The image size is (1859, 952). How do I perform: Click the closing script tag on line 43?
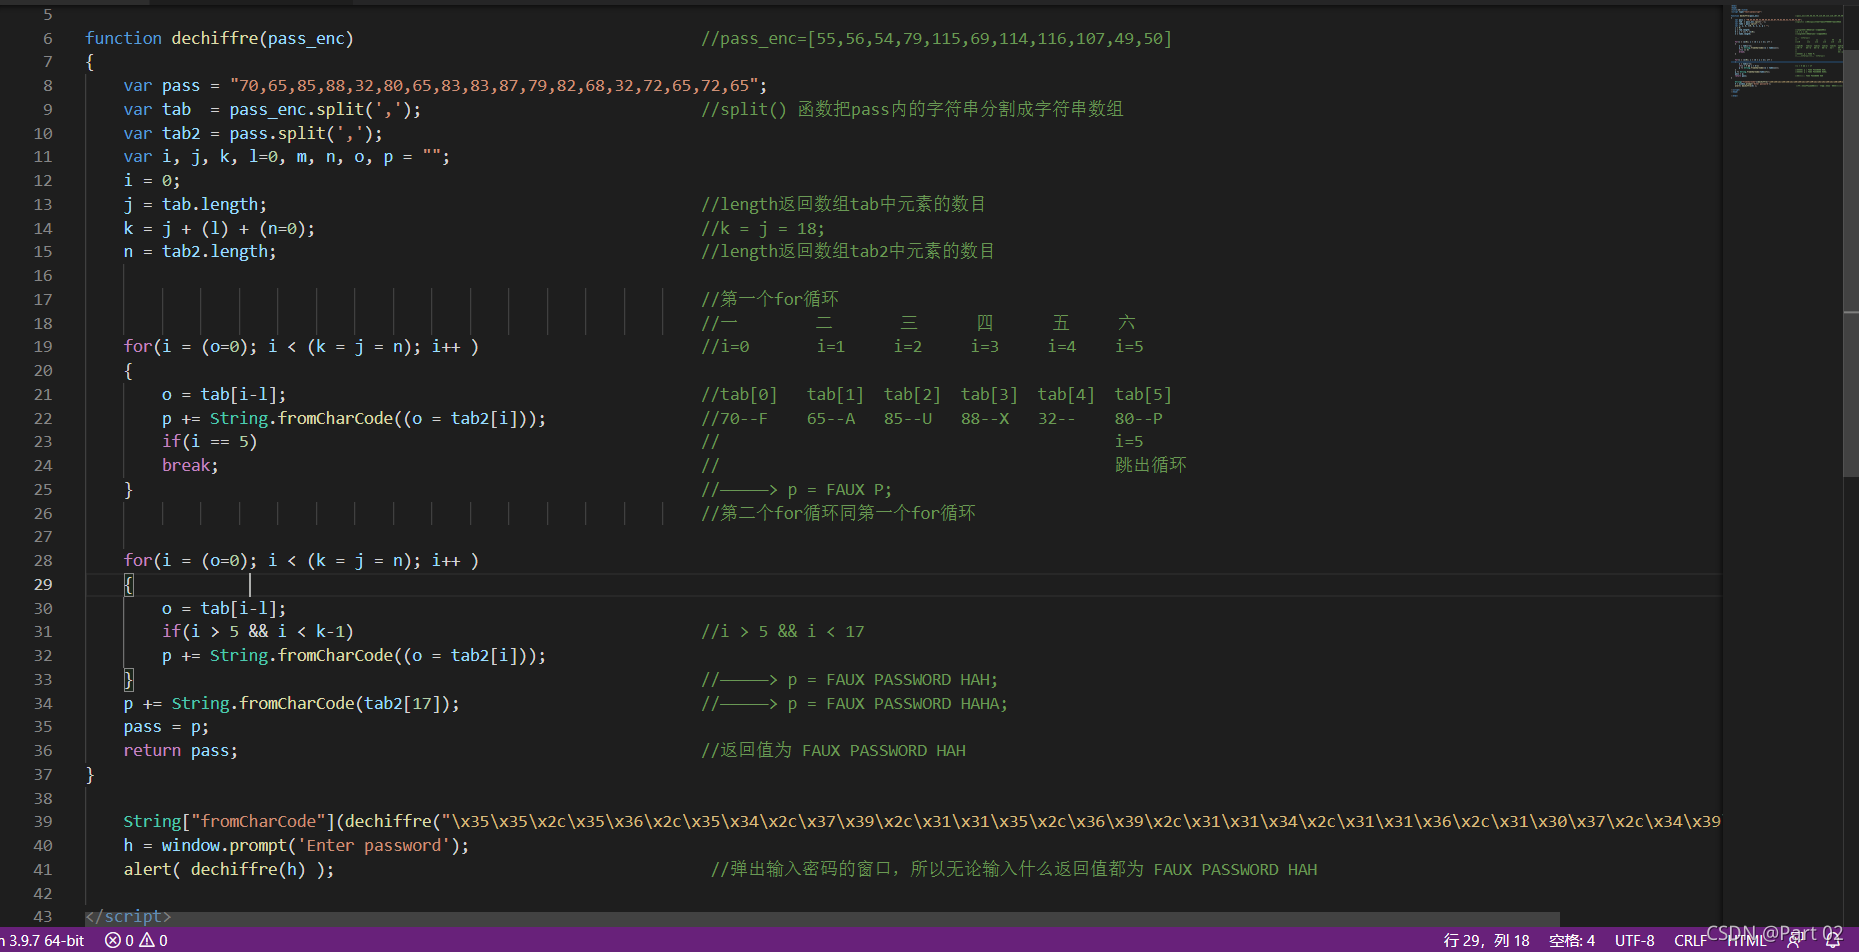(127, 916)
